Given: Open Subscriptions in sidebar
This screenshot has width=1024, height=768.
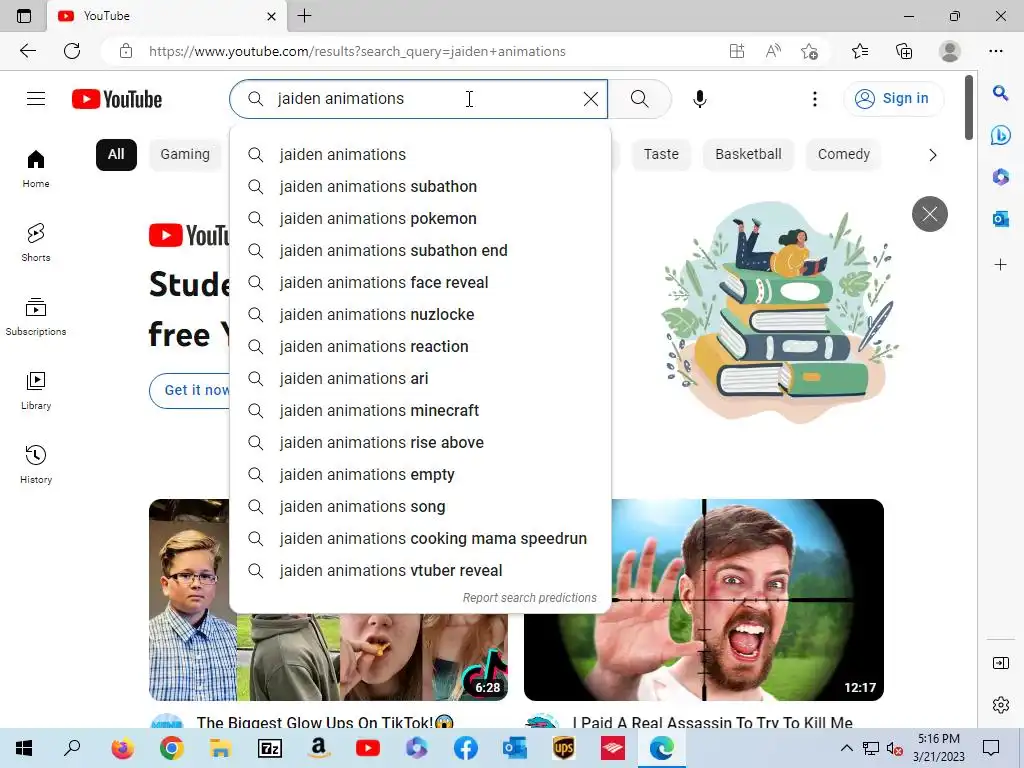Looking at the screenshot, I should pyautogui.click(x=36, y=317).
